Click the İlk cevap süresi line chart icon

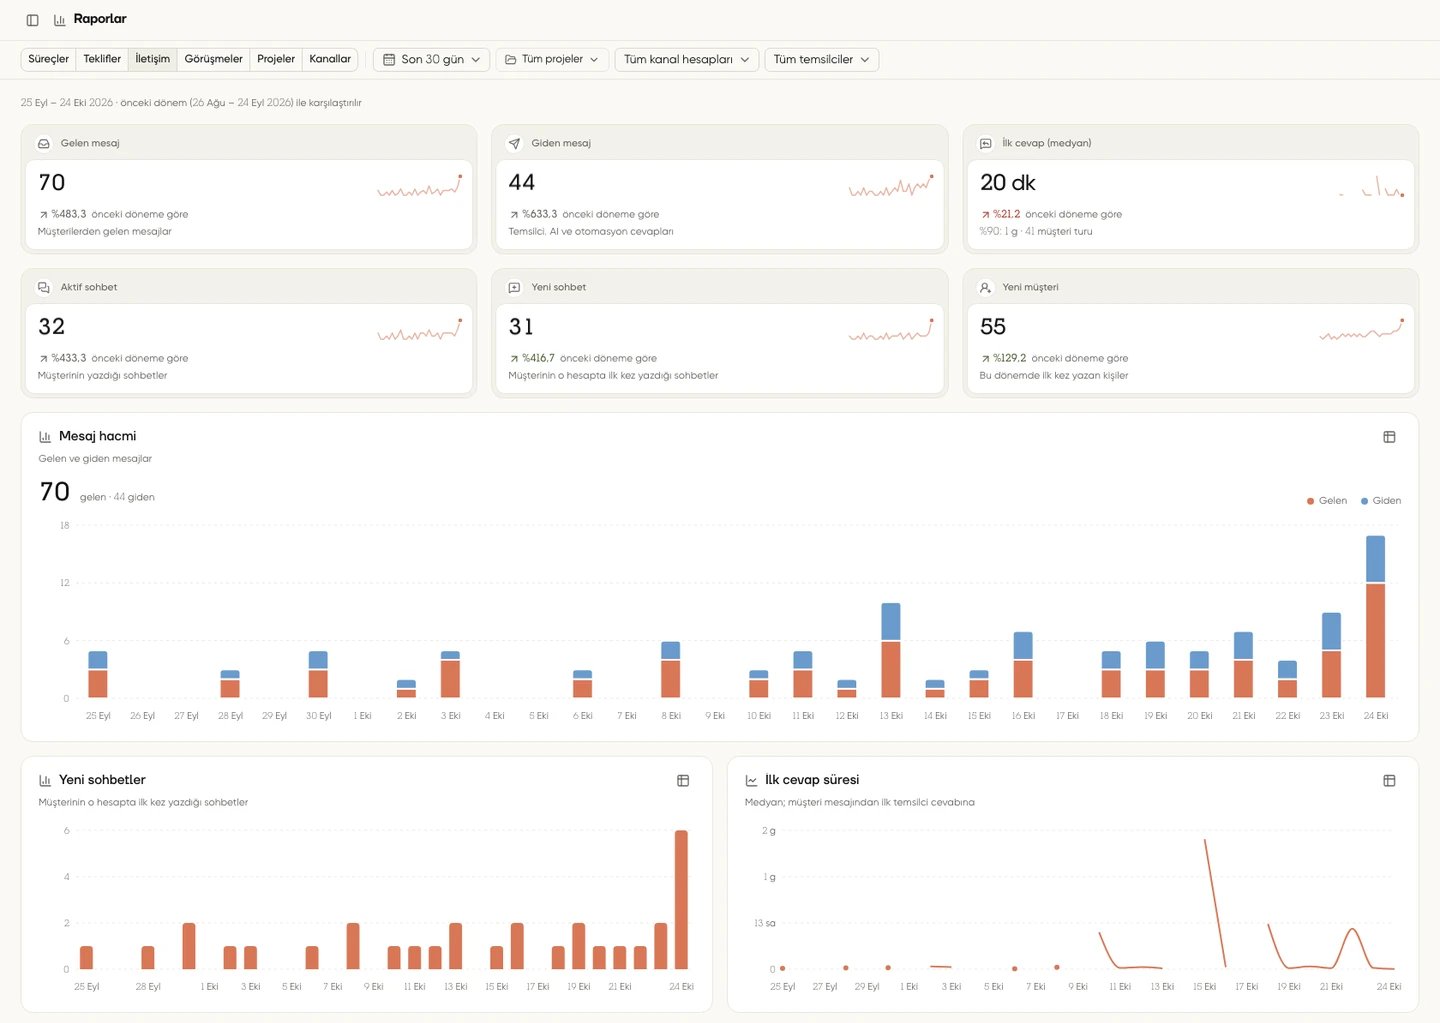[751, 781]
